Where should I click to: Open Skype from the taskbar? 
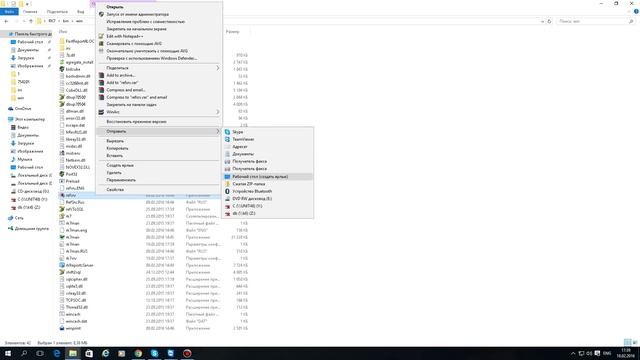[x=154, y=353]
